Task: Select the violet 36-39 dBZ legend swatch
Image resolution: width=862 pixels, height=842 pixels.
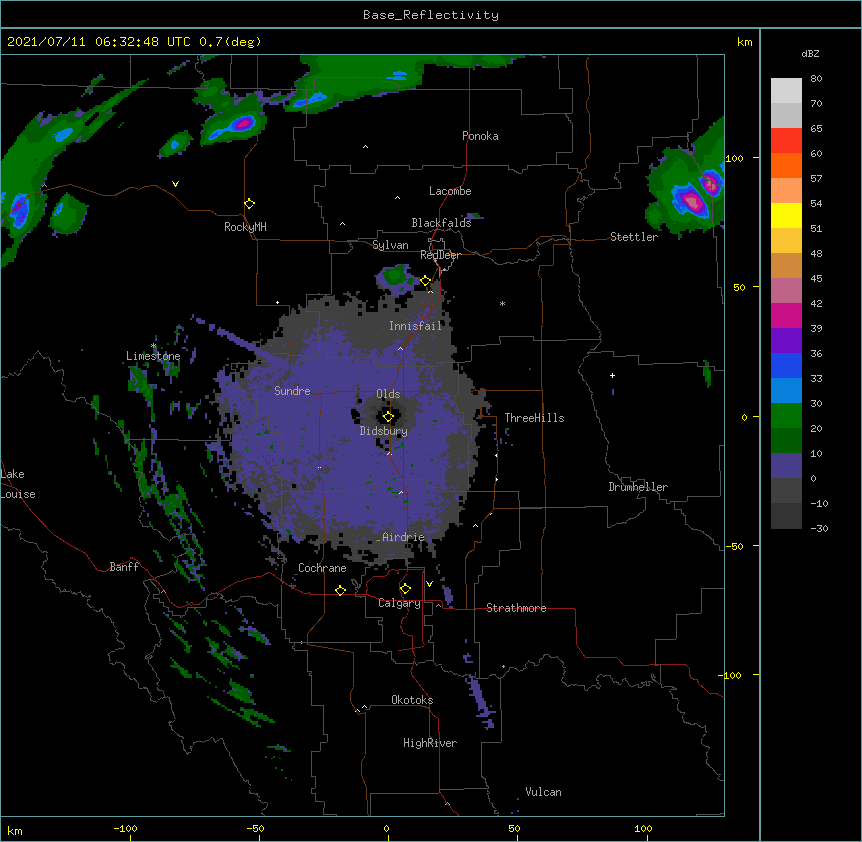Action: point(786,341)
